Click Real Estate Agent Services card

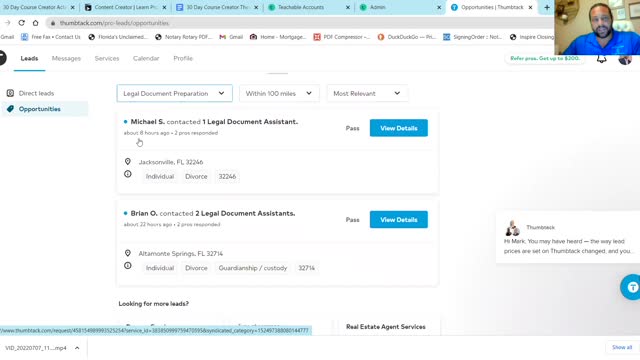click(386, 327)
